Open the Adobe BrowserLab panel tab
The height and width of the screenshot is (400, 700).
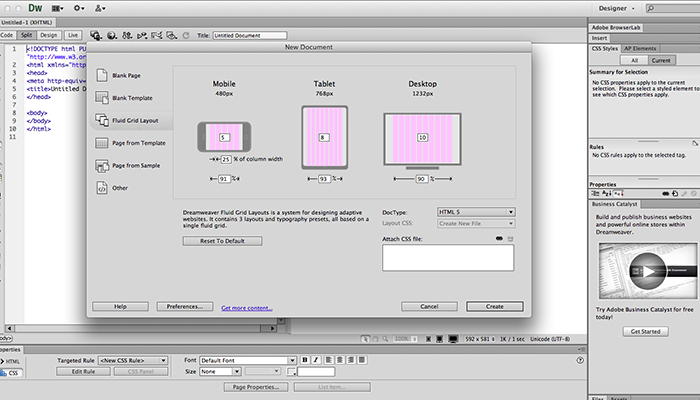point(616,28)
